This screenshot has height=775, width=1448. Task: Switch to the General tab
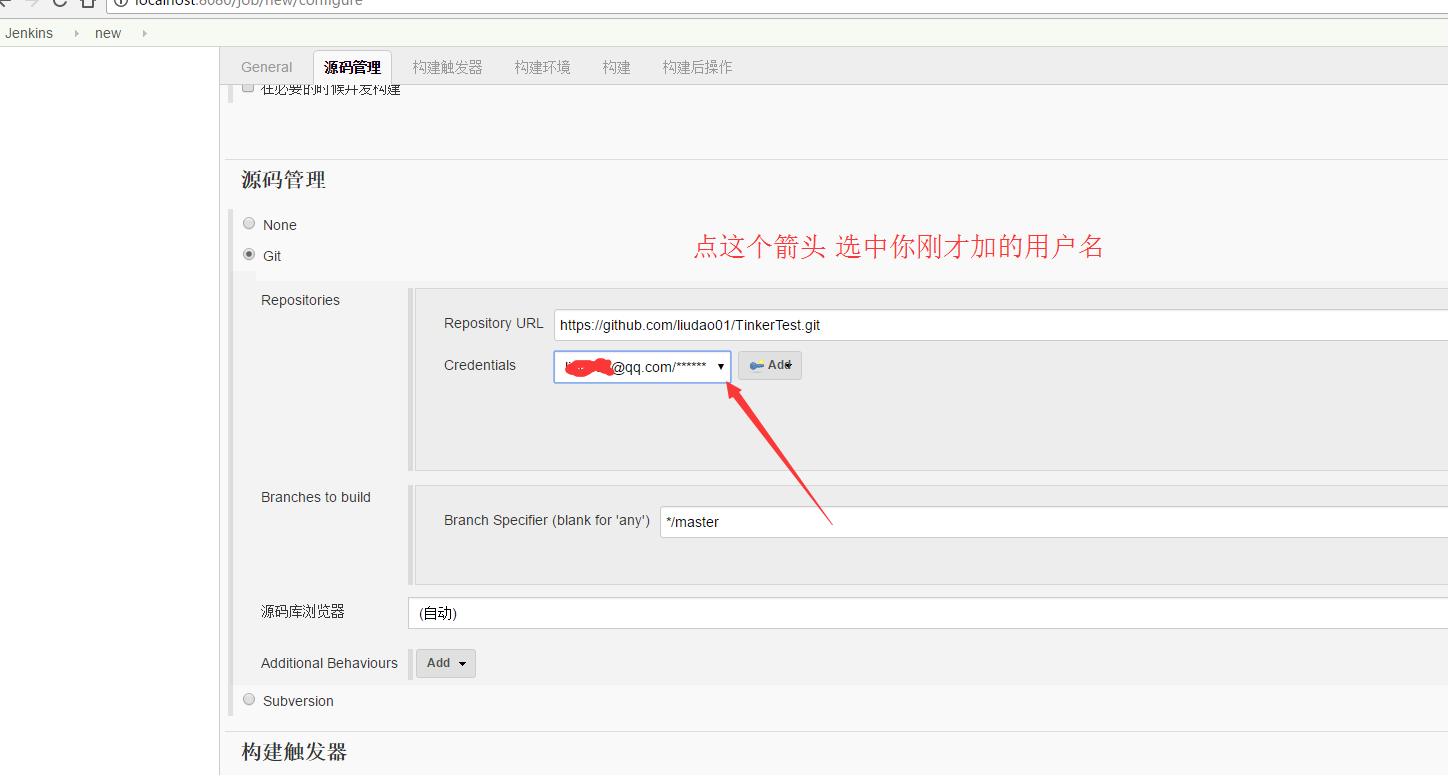[267, 67]
